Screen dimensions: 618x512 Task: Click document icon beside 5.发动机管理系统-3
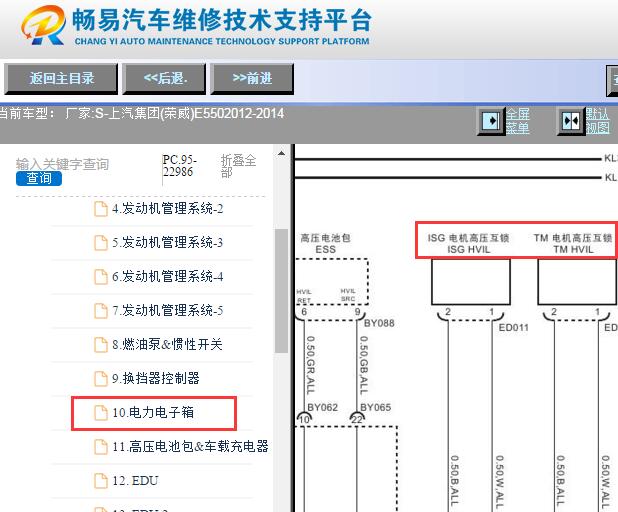(x=101, y=243)
